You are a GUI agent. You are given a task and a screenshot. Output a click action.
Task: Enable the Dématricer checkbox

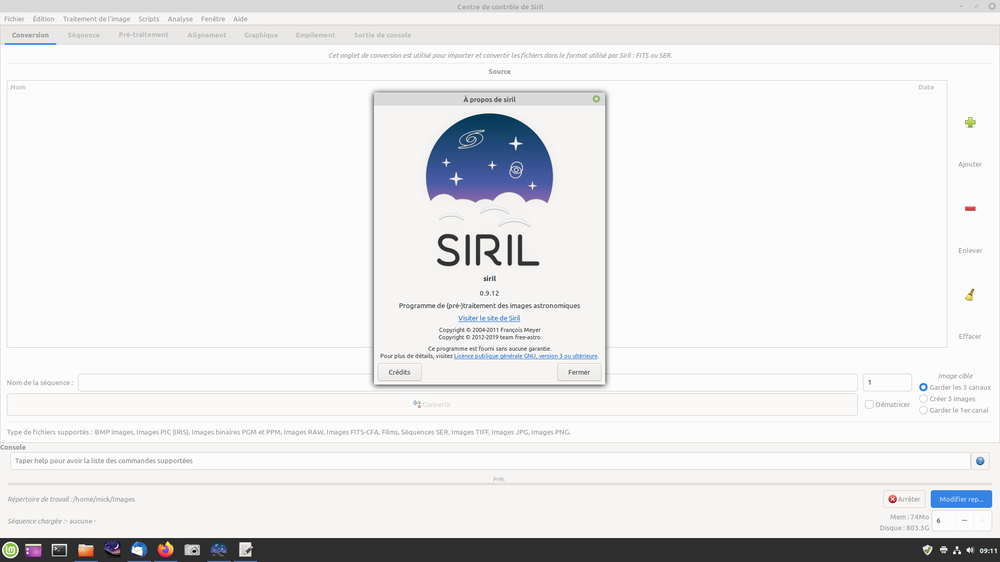click(869, 404)
